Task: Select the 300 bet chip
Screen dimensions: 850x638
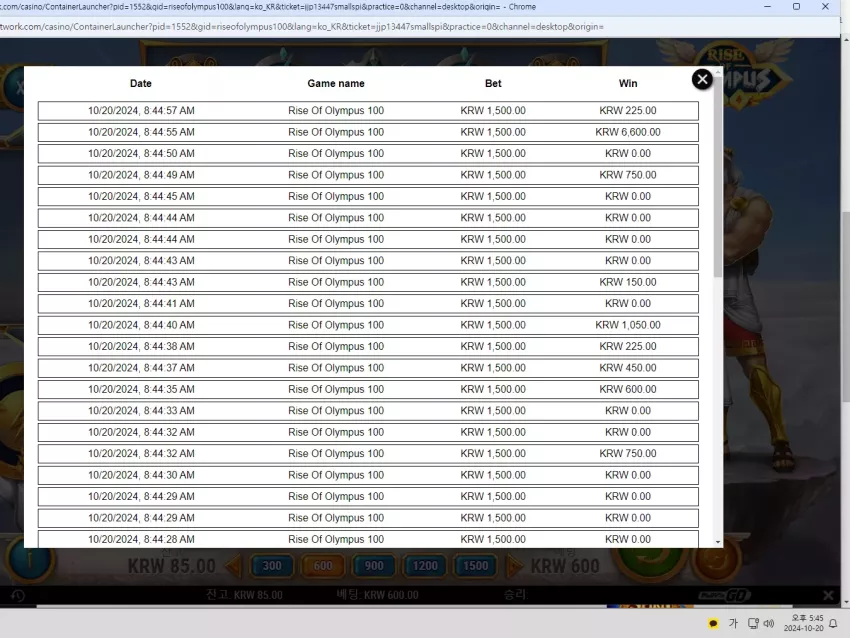Action: [x=272, y=566]
